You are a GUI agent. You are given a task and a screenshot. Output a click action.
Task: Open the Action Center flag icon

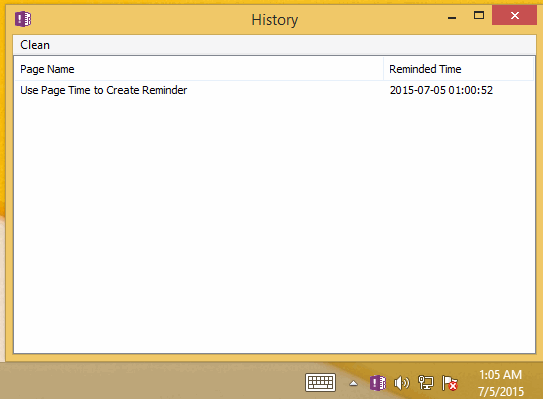click(449, 383)
